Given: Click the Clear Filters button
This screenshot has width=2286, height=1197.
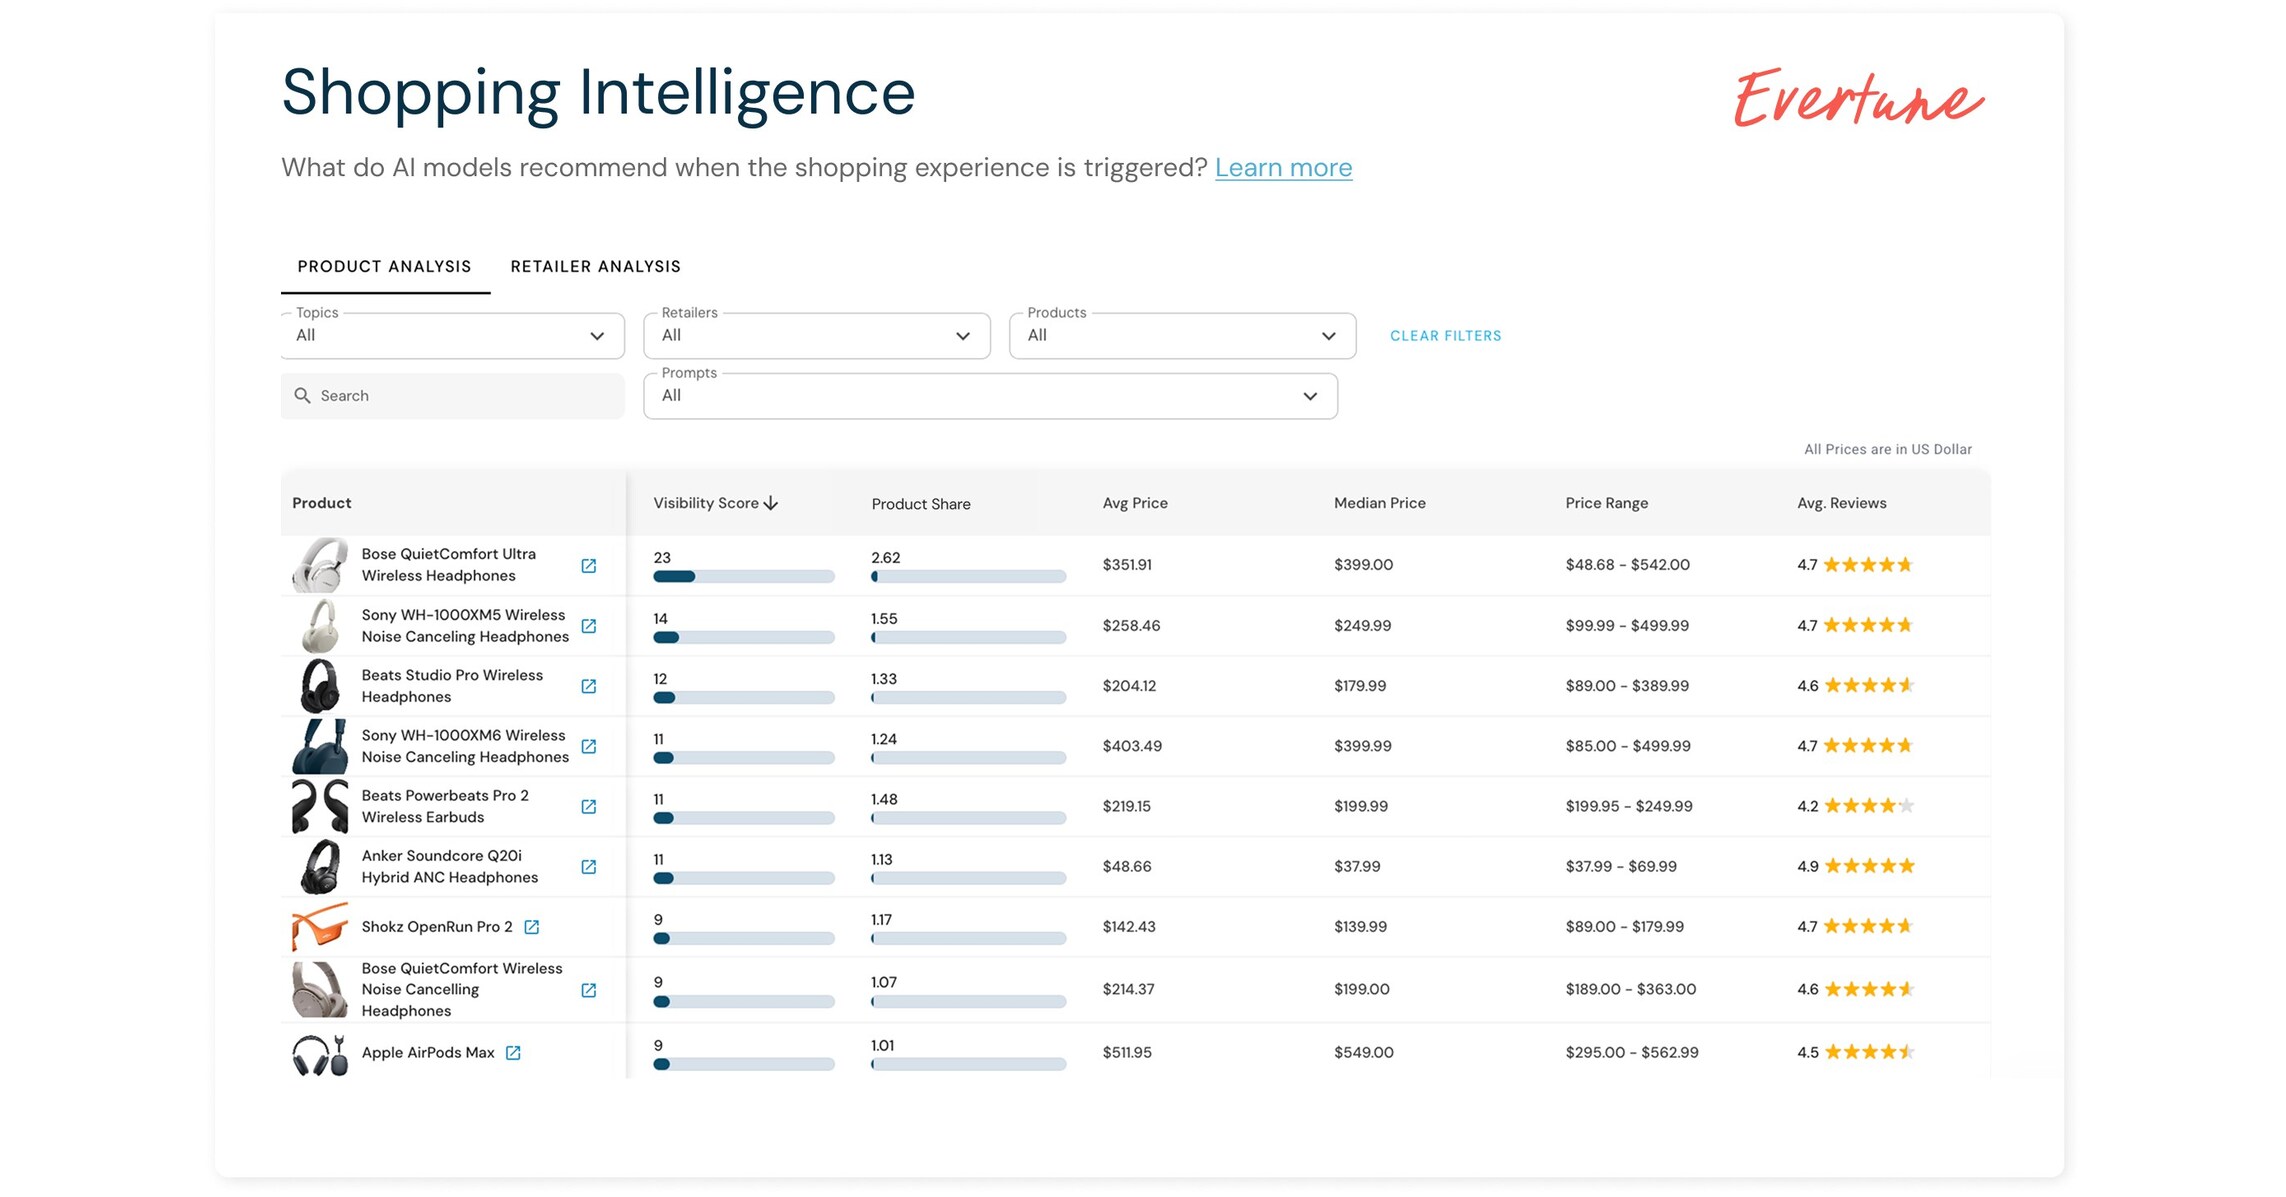Looking at the screenshot, I should pyautogui.click(x=1444, y=335).
